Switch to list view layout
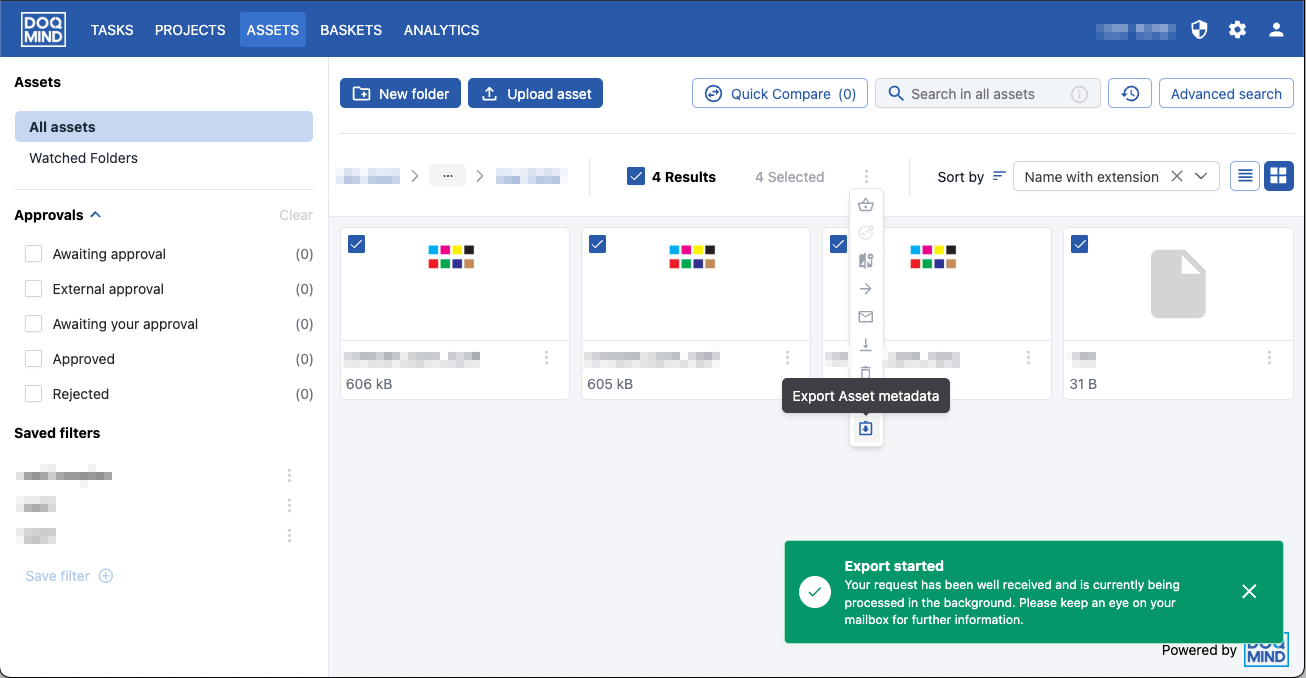This screenshot has height=678, width=1306. [x=1245, y=176]
